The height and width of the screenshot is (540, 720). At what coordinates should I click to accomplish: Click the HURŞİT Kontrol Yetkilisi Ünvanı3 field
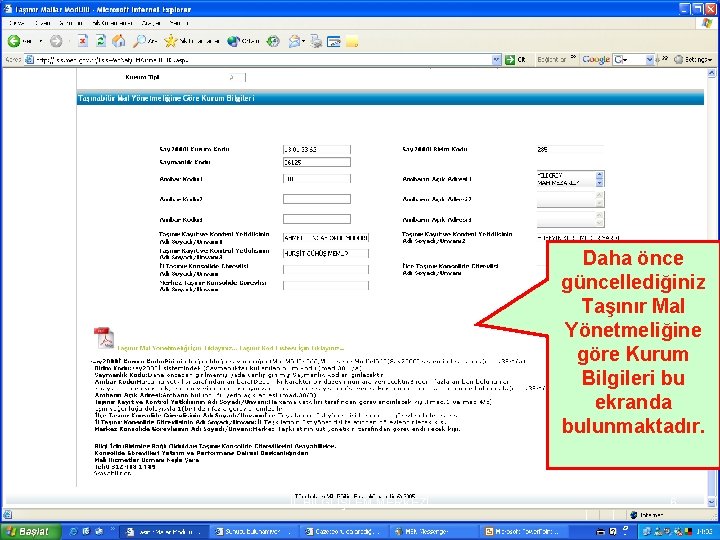click(326, 253)
